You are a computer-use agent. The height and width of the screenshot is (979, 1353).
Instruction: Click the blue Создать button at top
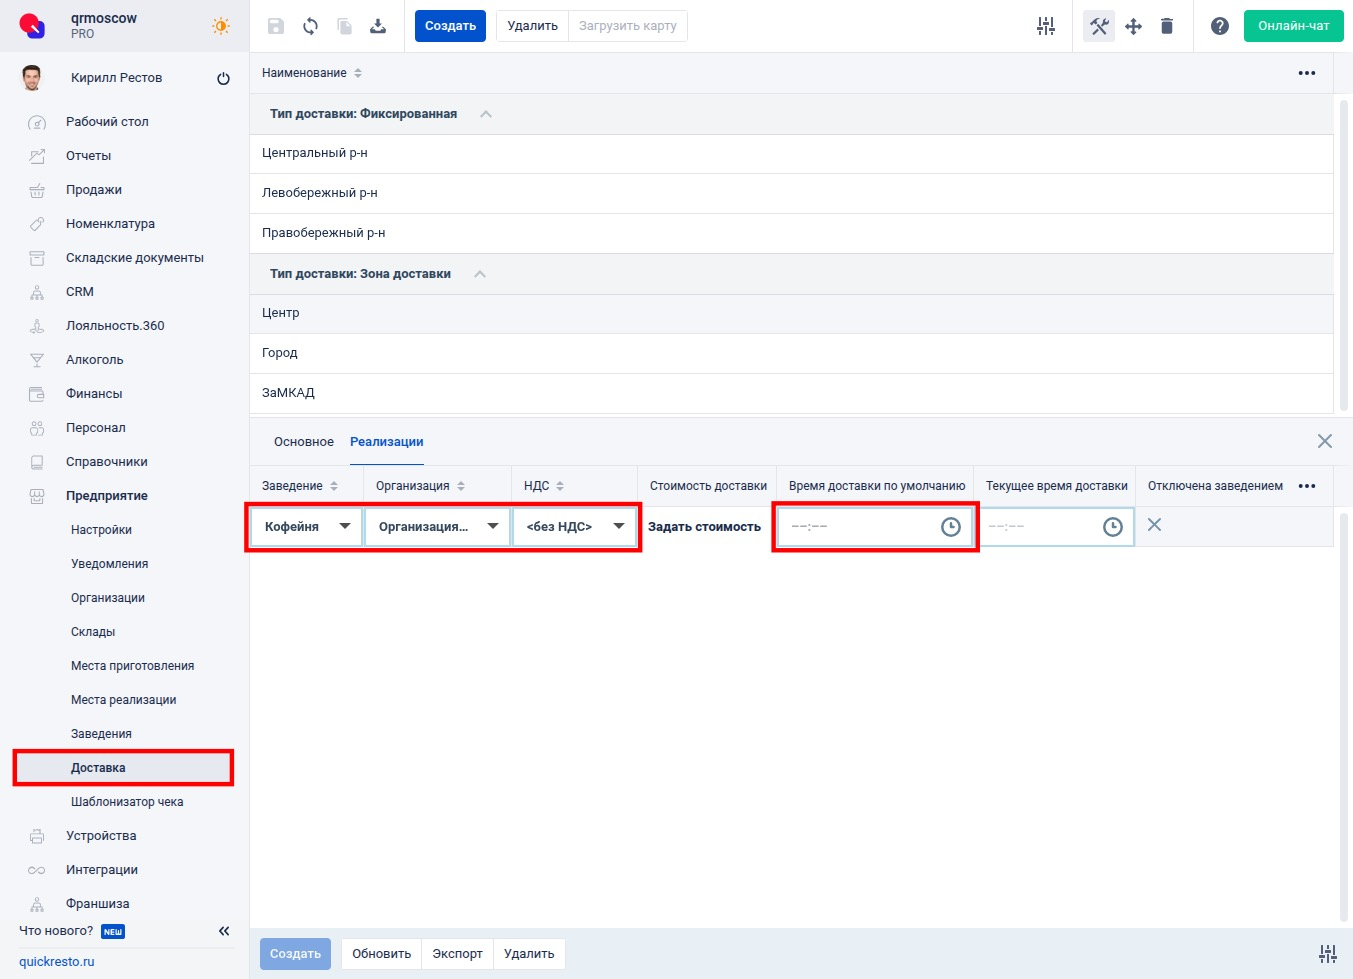(450, 26)
